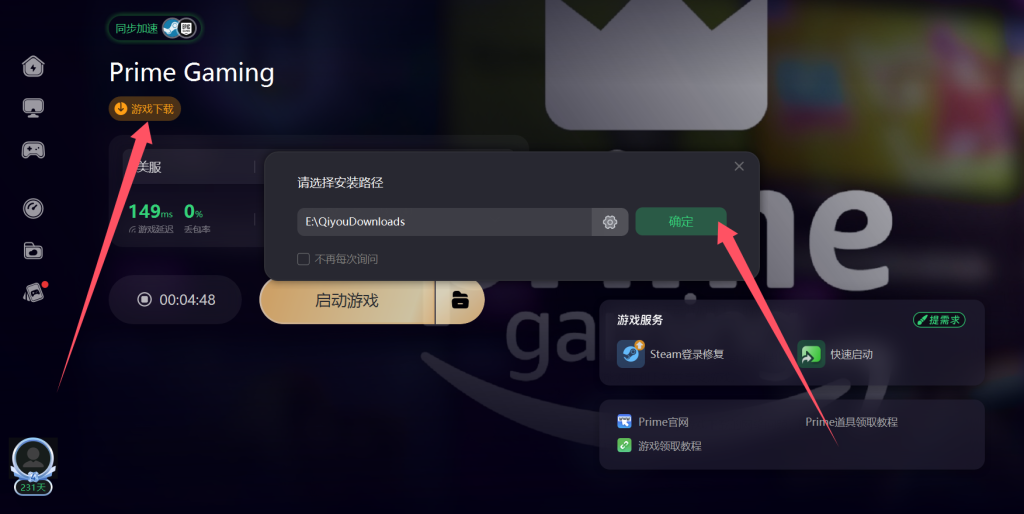The width and height of the screenshot is (1024, 514).
Task: Open the gamepad library icon
Action: tap(33, 150)
